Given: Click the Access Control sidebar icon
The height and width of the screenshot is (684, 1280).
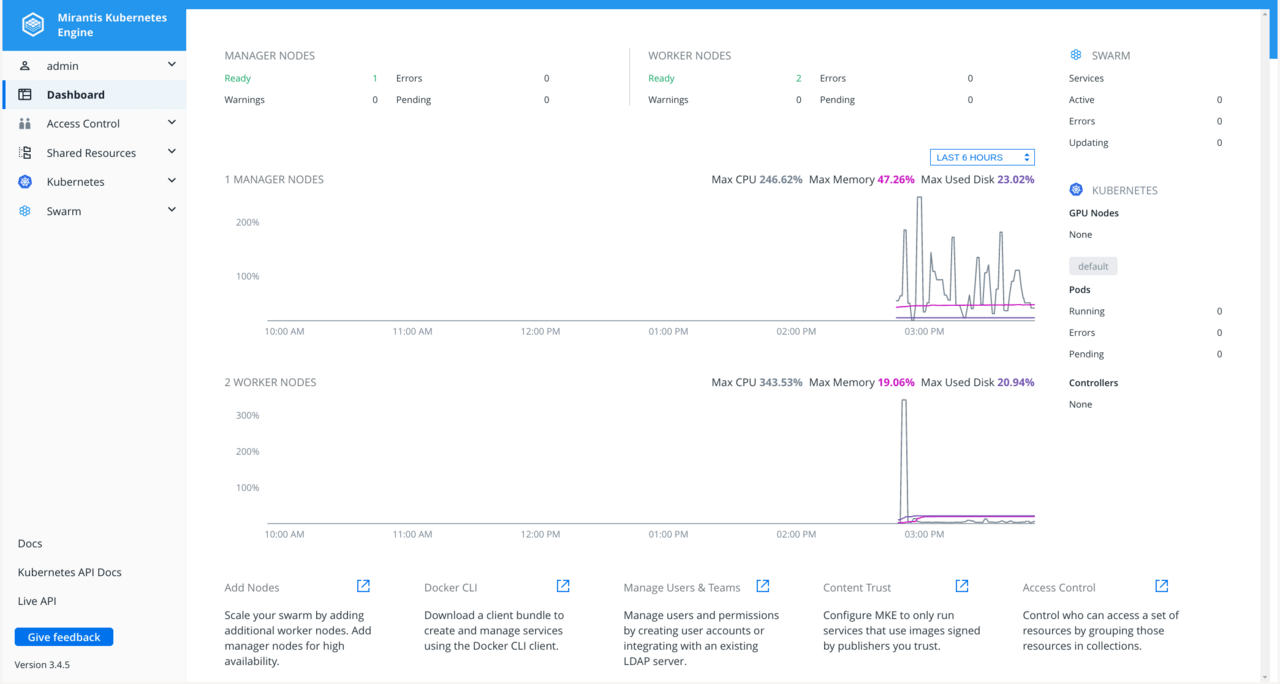Looking at the screenshot, I should (x=25, y=124).
